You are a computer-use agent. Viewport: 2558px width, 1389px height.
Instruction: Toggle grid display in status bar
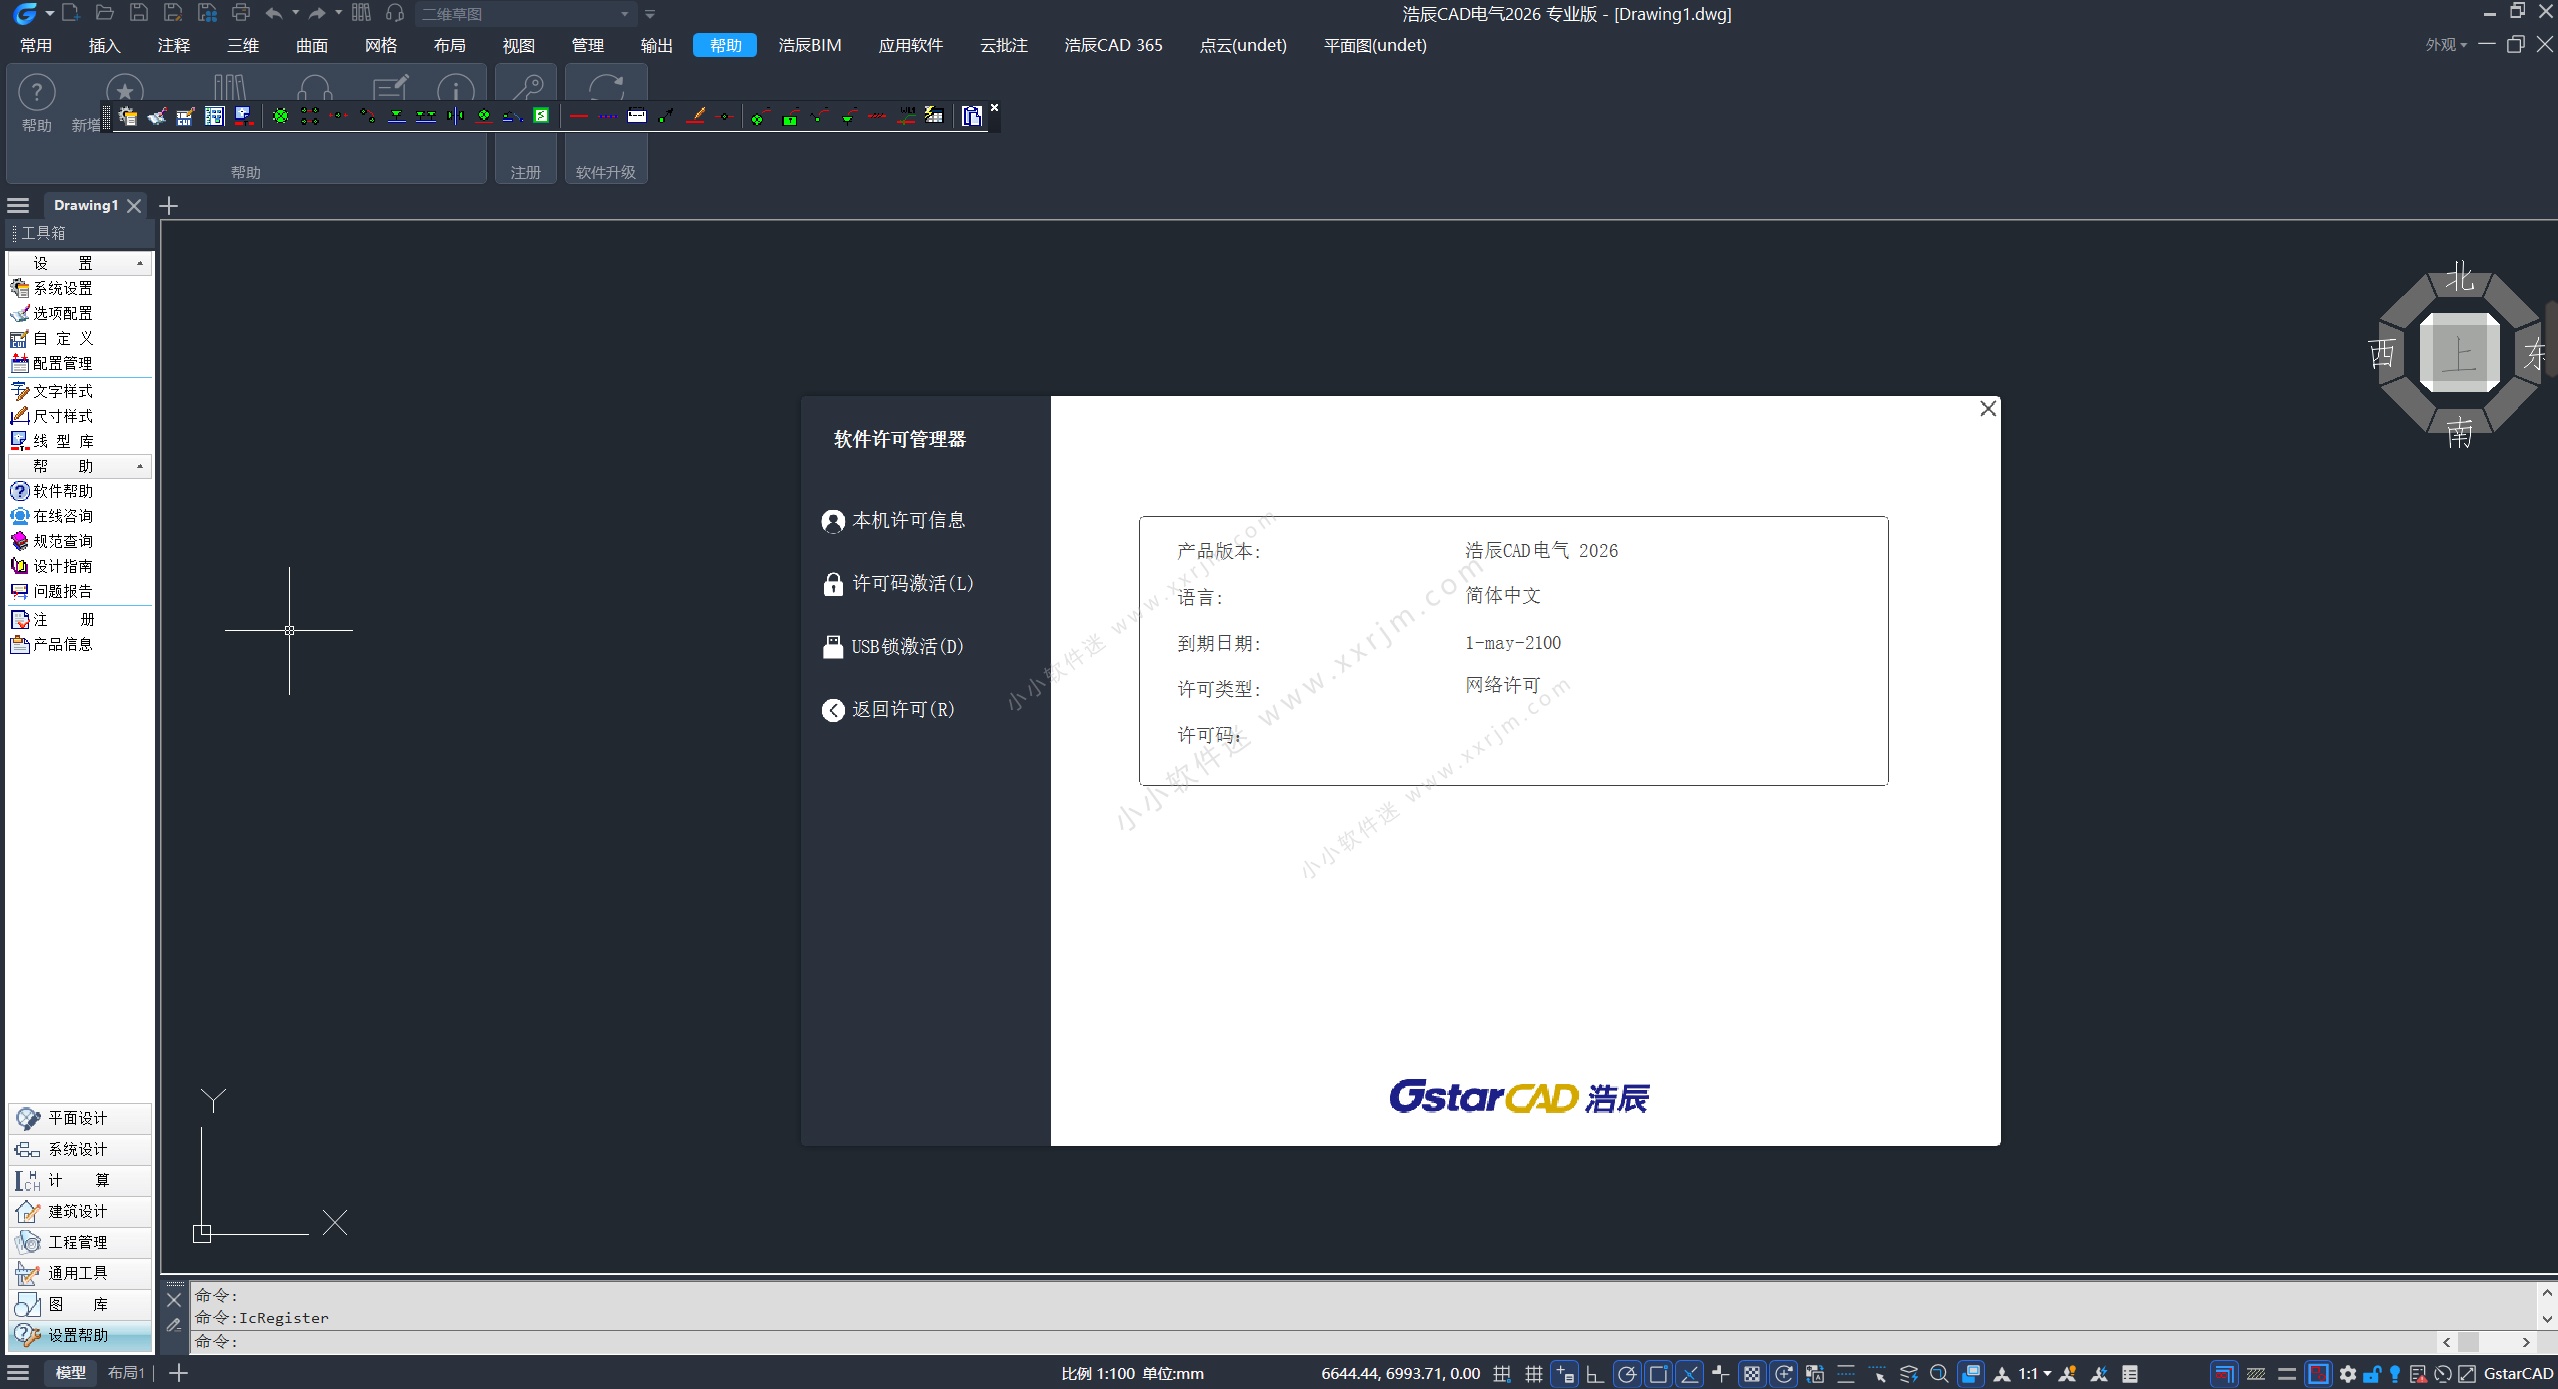(1533, 1374)
